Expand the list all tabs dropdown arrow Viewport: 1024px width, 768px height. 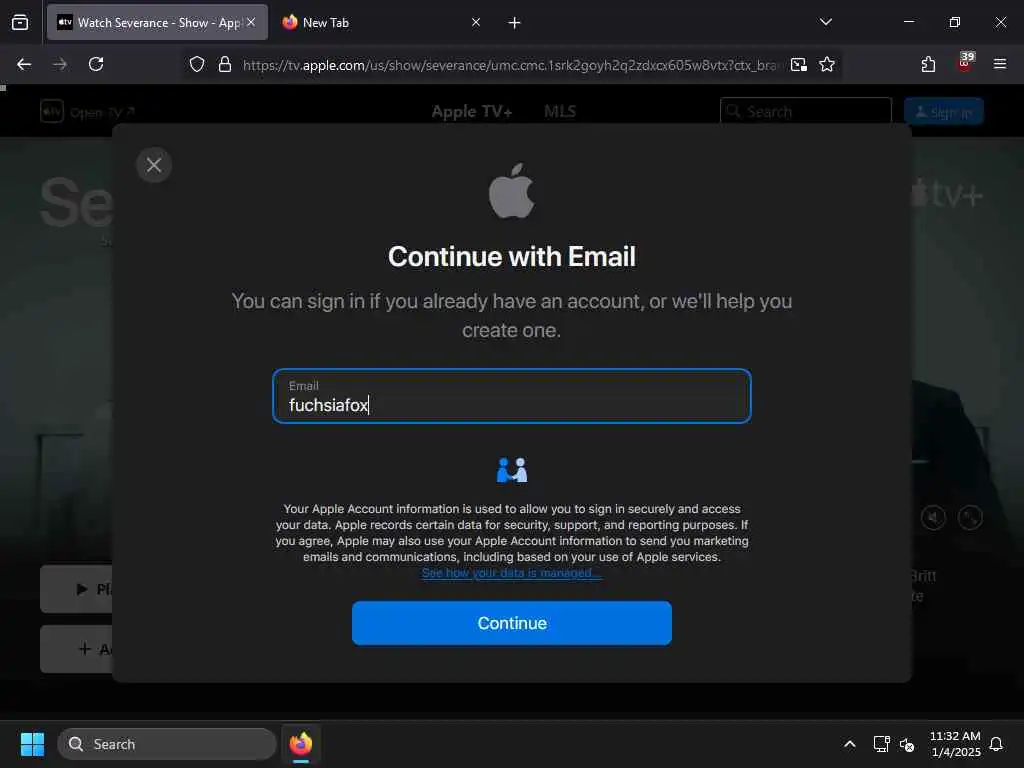[x=825, y=22]
